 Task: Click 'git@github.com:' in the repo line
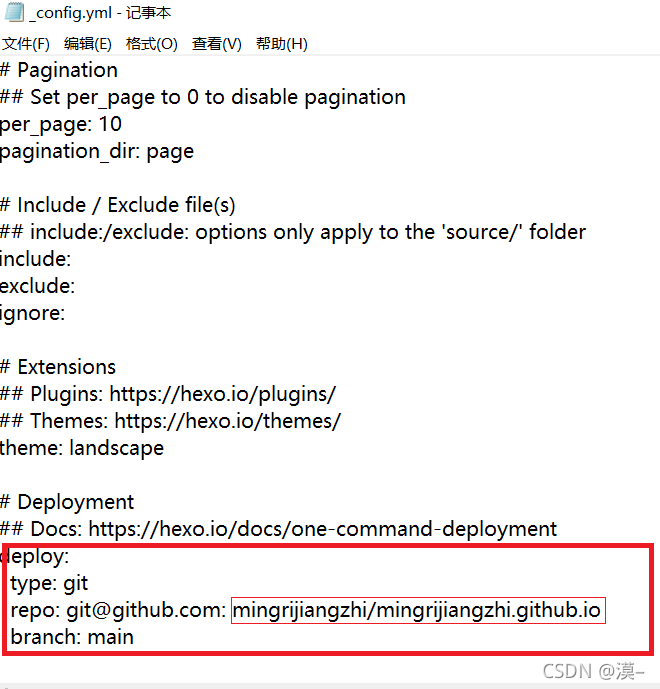(146, 611)
